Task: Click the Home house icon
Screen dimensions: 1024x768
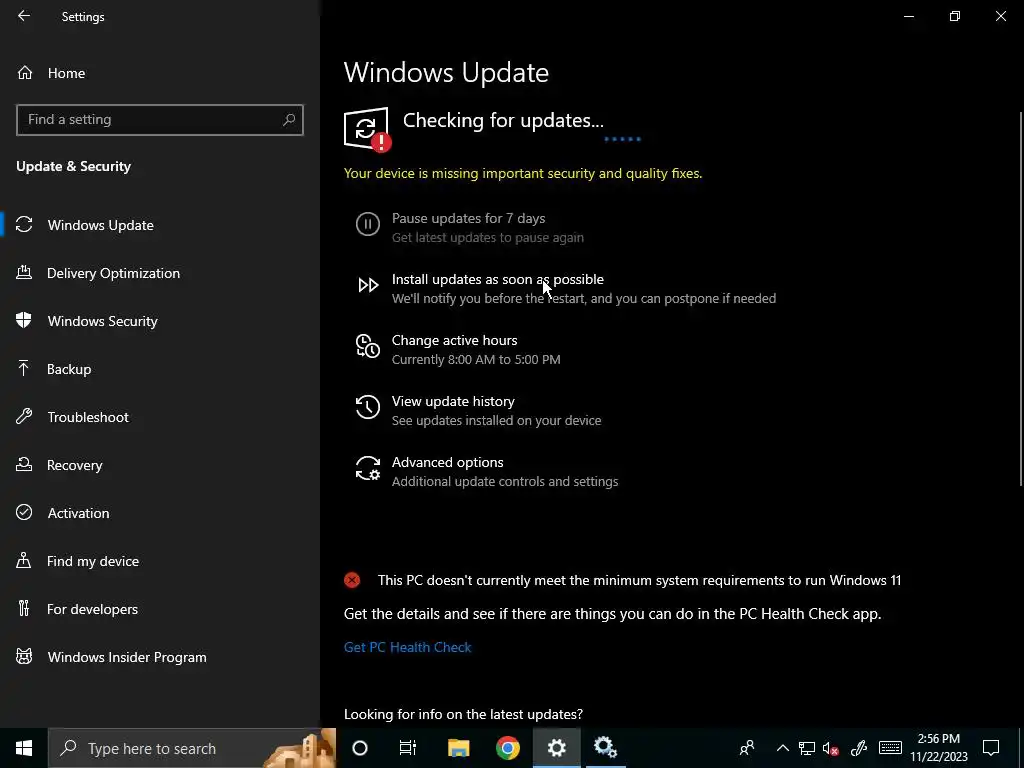Action: tap(25, 72)
